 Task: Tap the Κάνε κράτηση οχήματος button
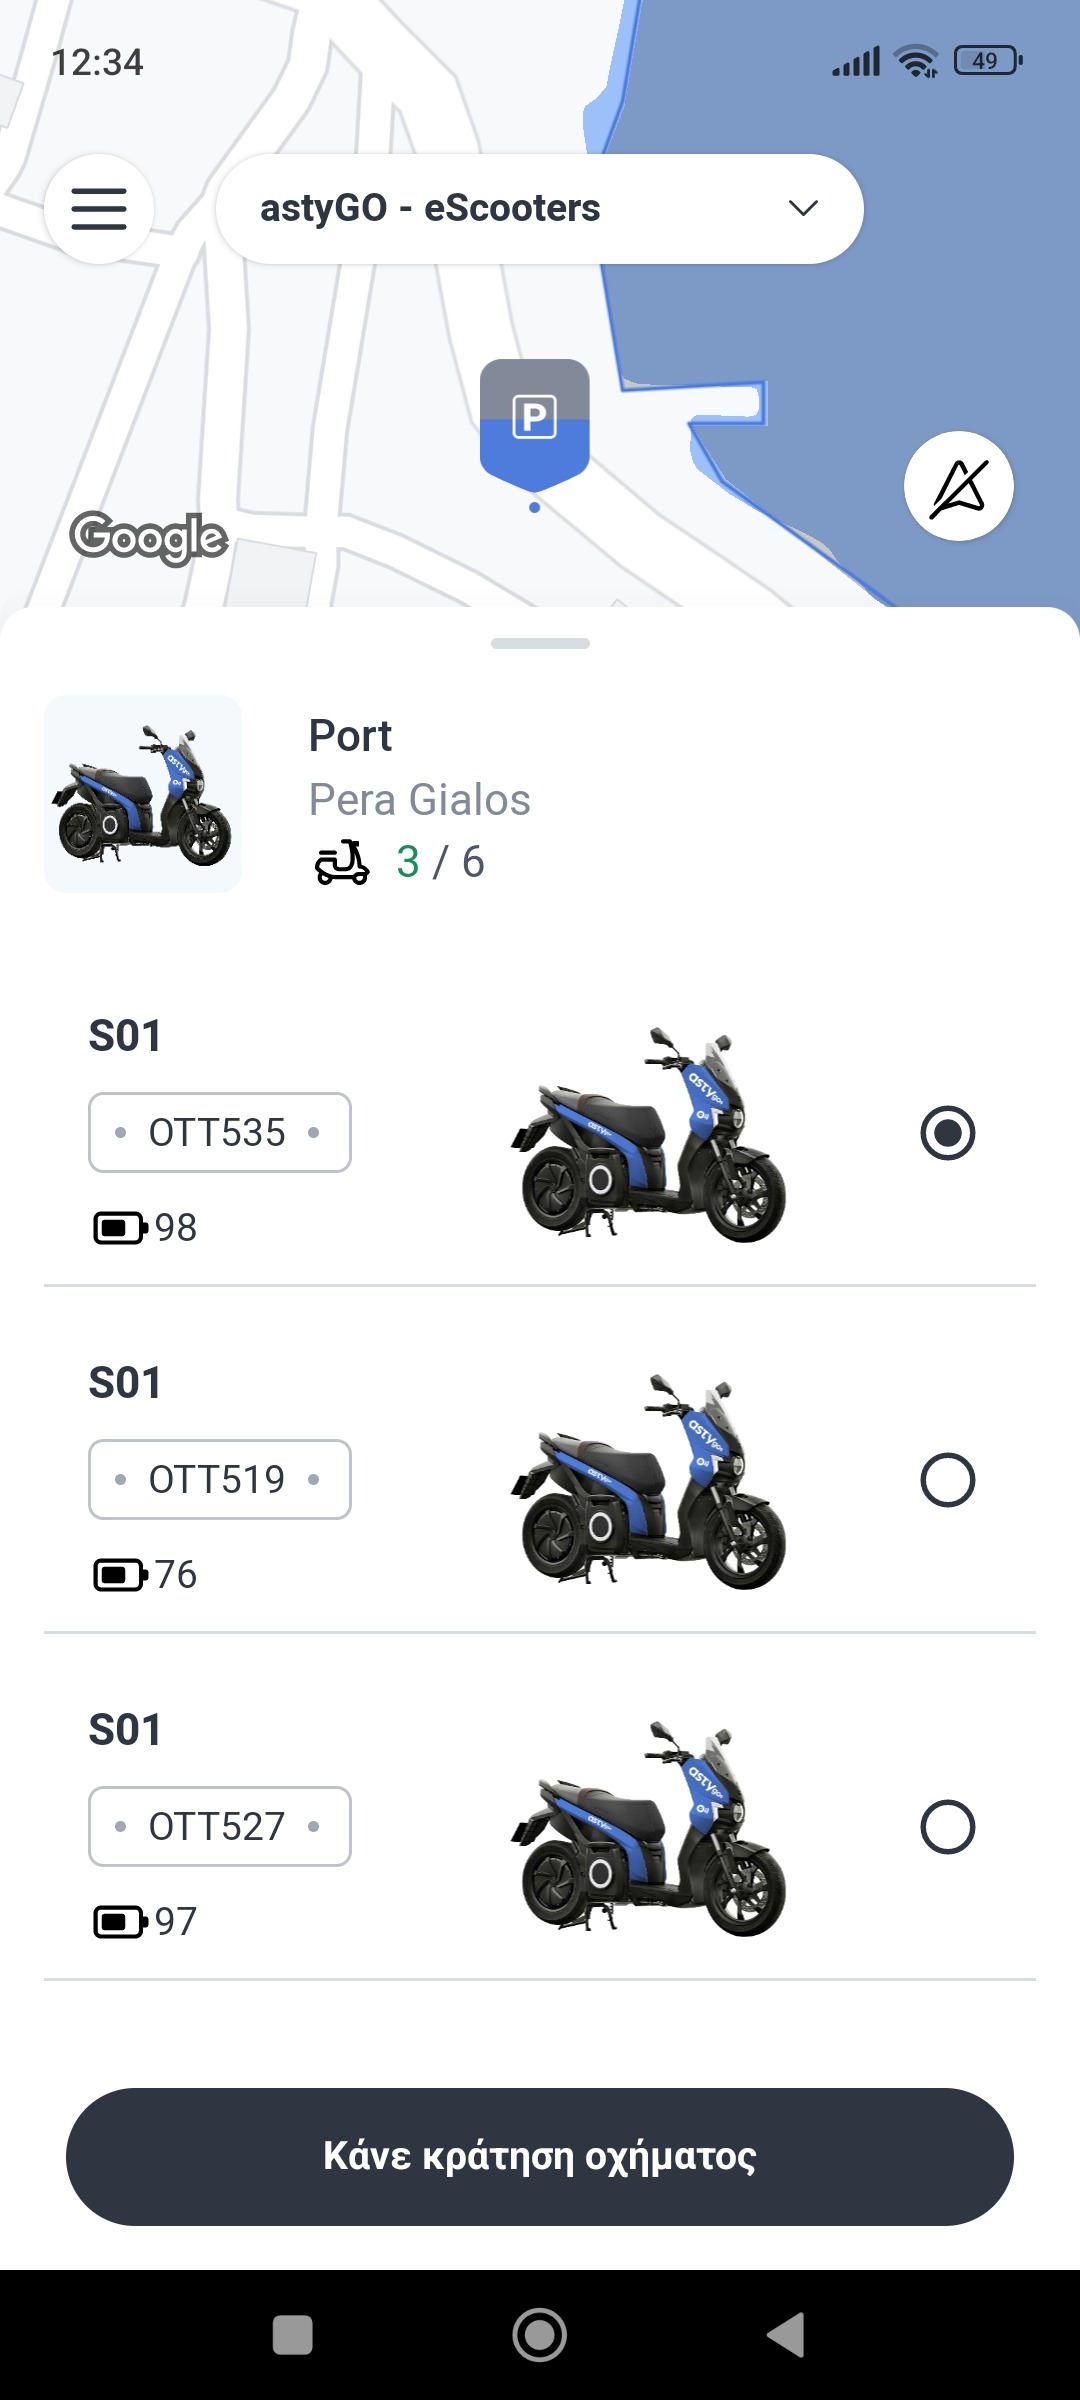tap(540, 2157)
